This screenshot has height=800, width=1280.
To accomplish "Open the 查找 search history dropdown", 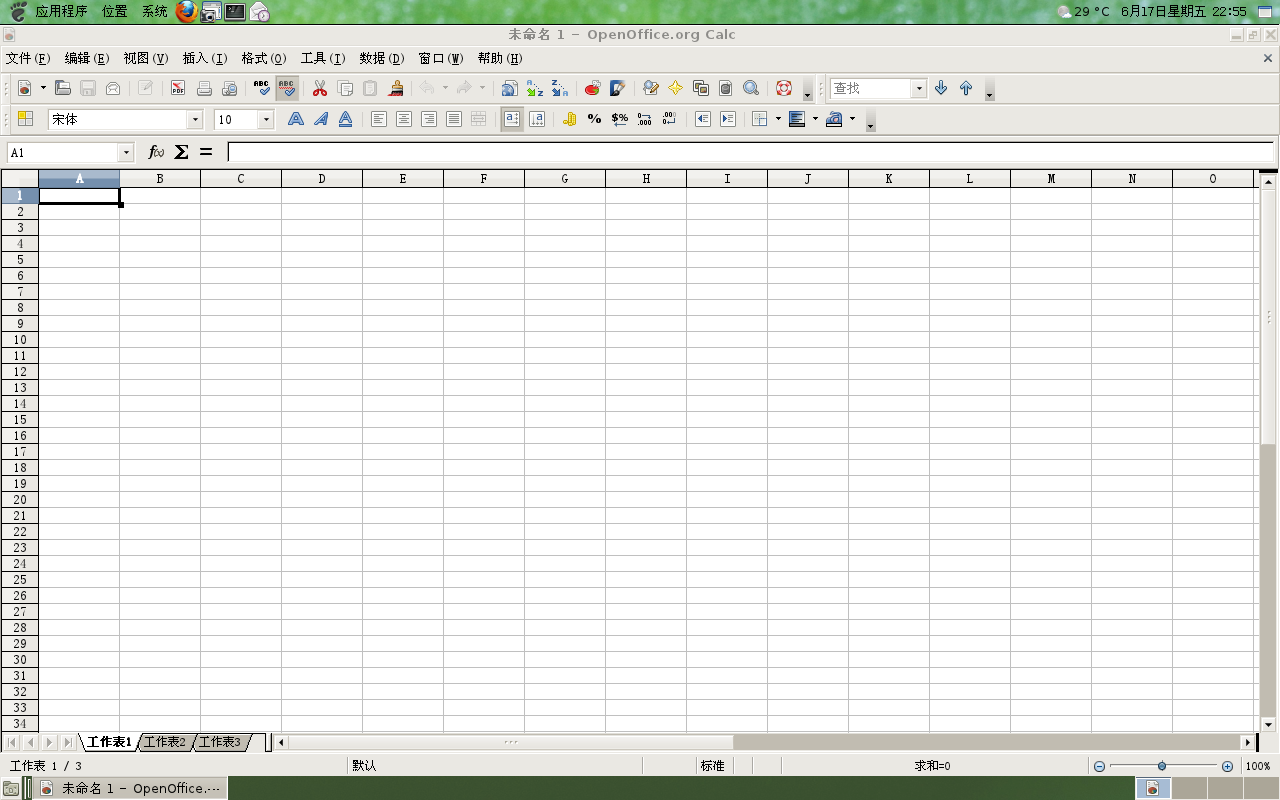I will click(x=919, y=89).
